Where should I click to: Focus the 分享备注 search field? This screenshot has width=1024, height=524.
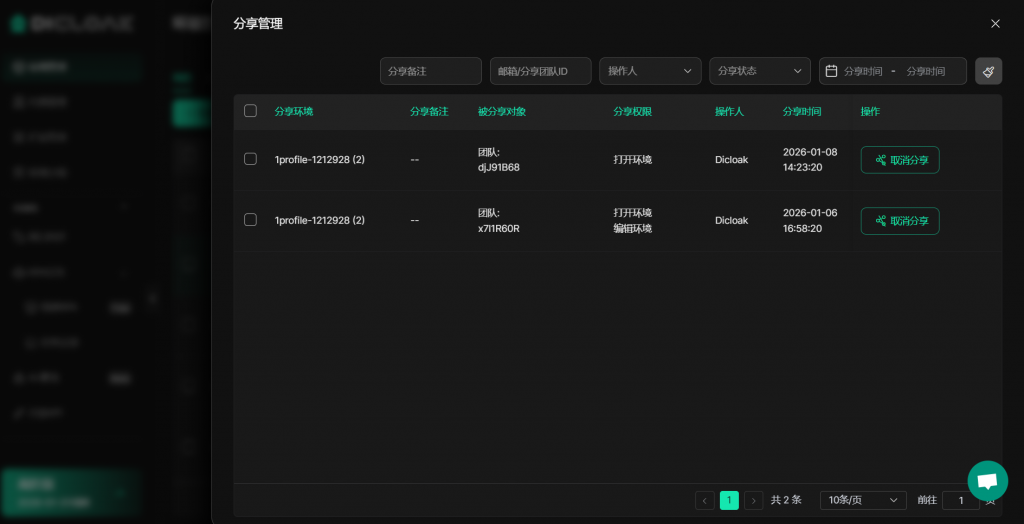[x=430, y=71]
